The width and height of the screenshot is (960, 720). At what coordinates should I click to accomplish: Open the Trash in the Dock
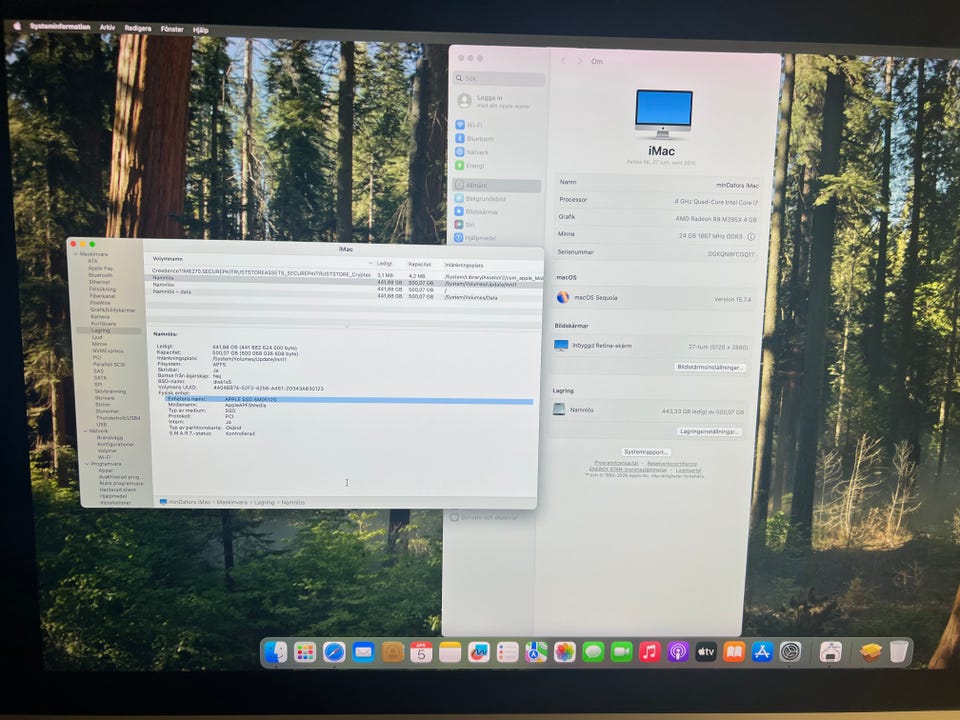899,652
